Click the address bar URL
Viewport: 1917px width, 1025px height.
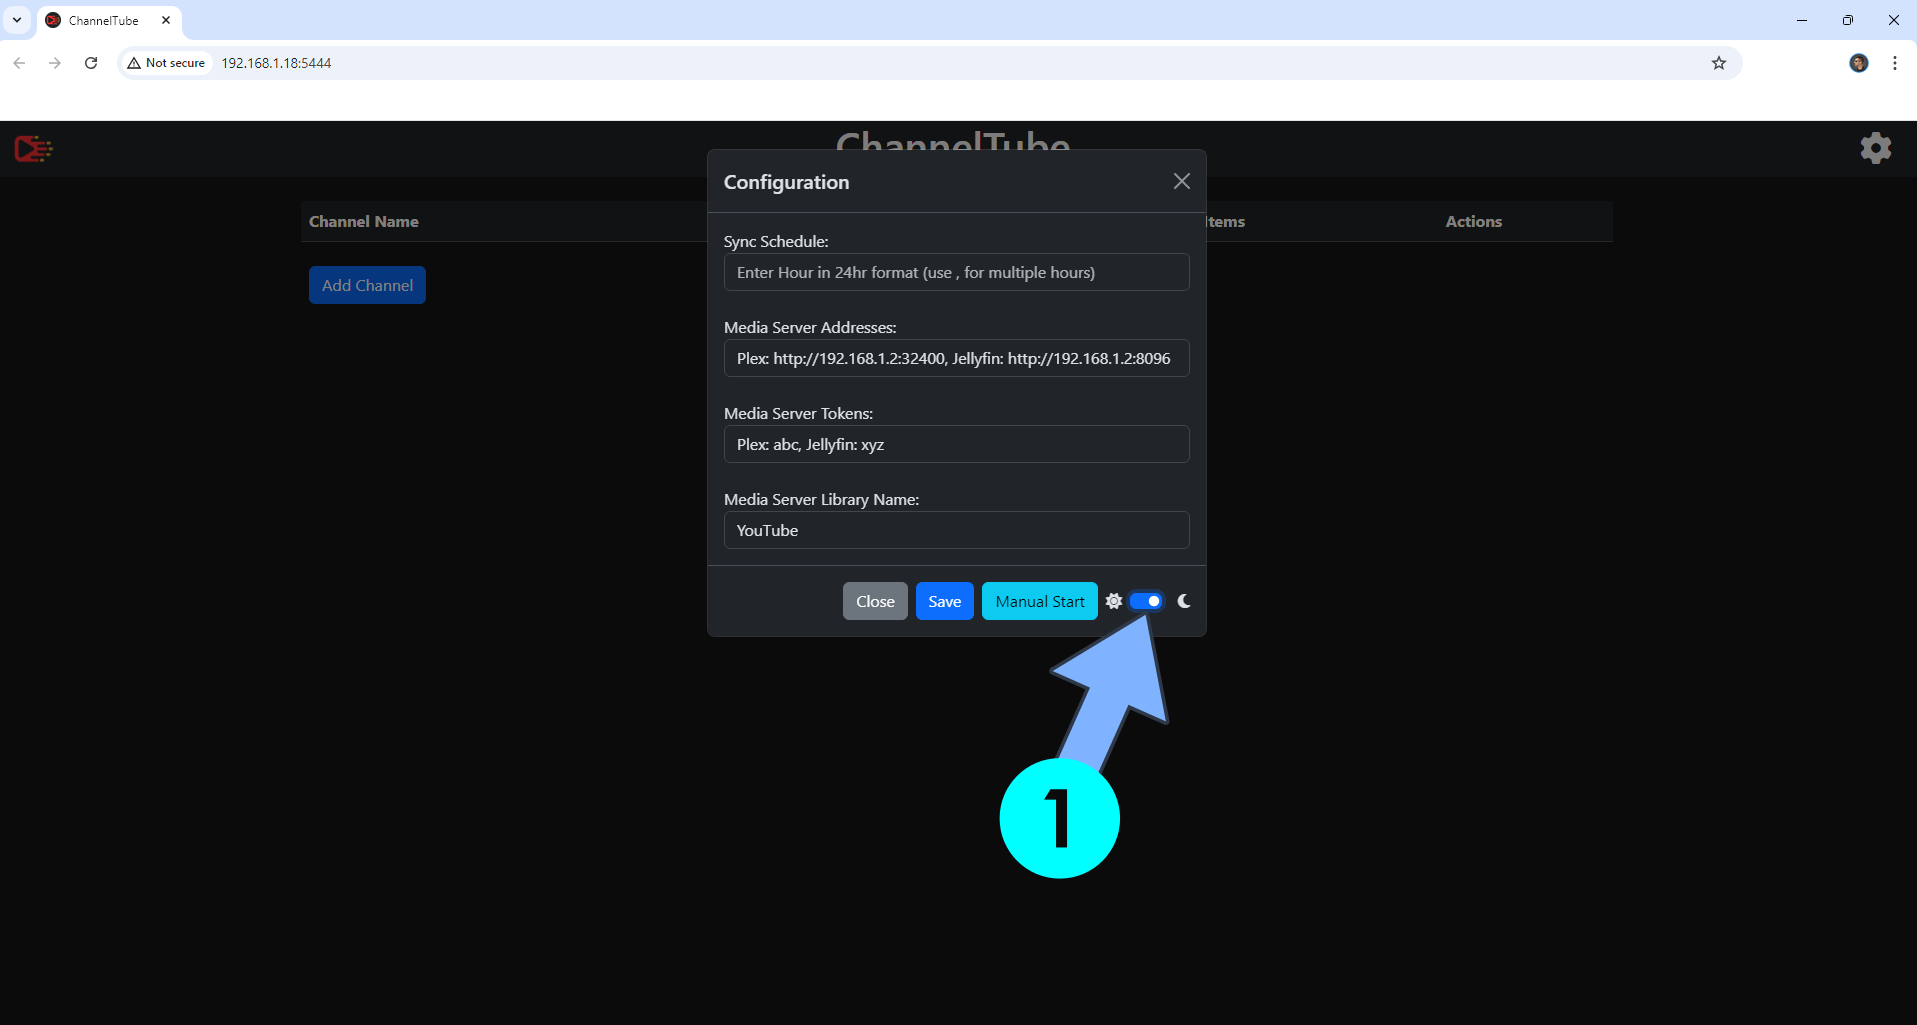coord(276,63)
